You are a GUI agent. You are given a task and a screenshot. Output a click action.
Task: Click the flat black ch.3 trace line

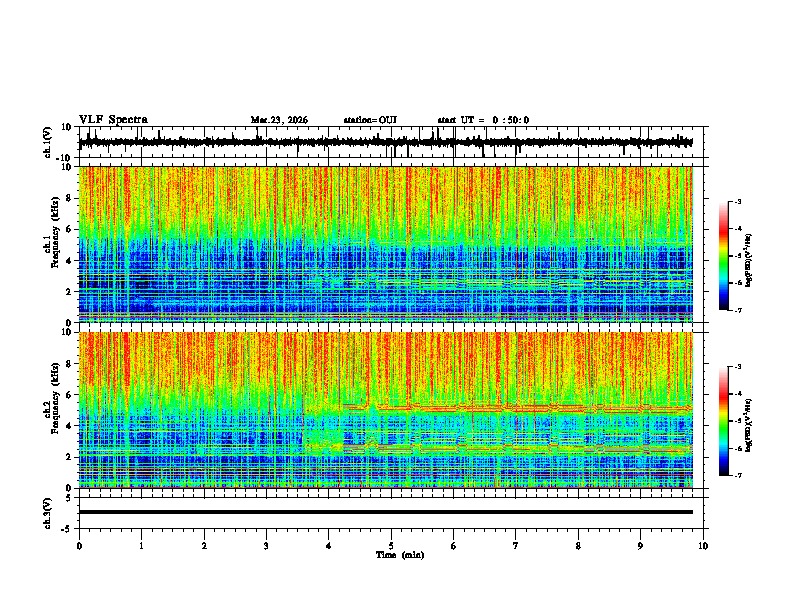tap(385, 512)
